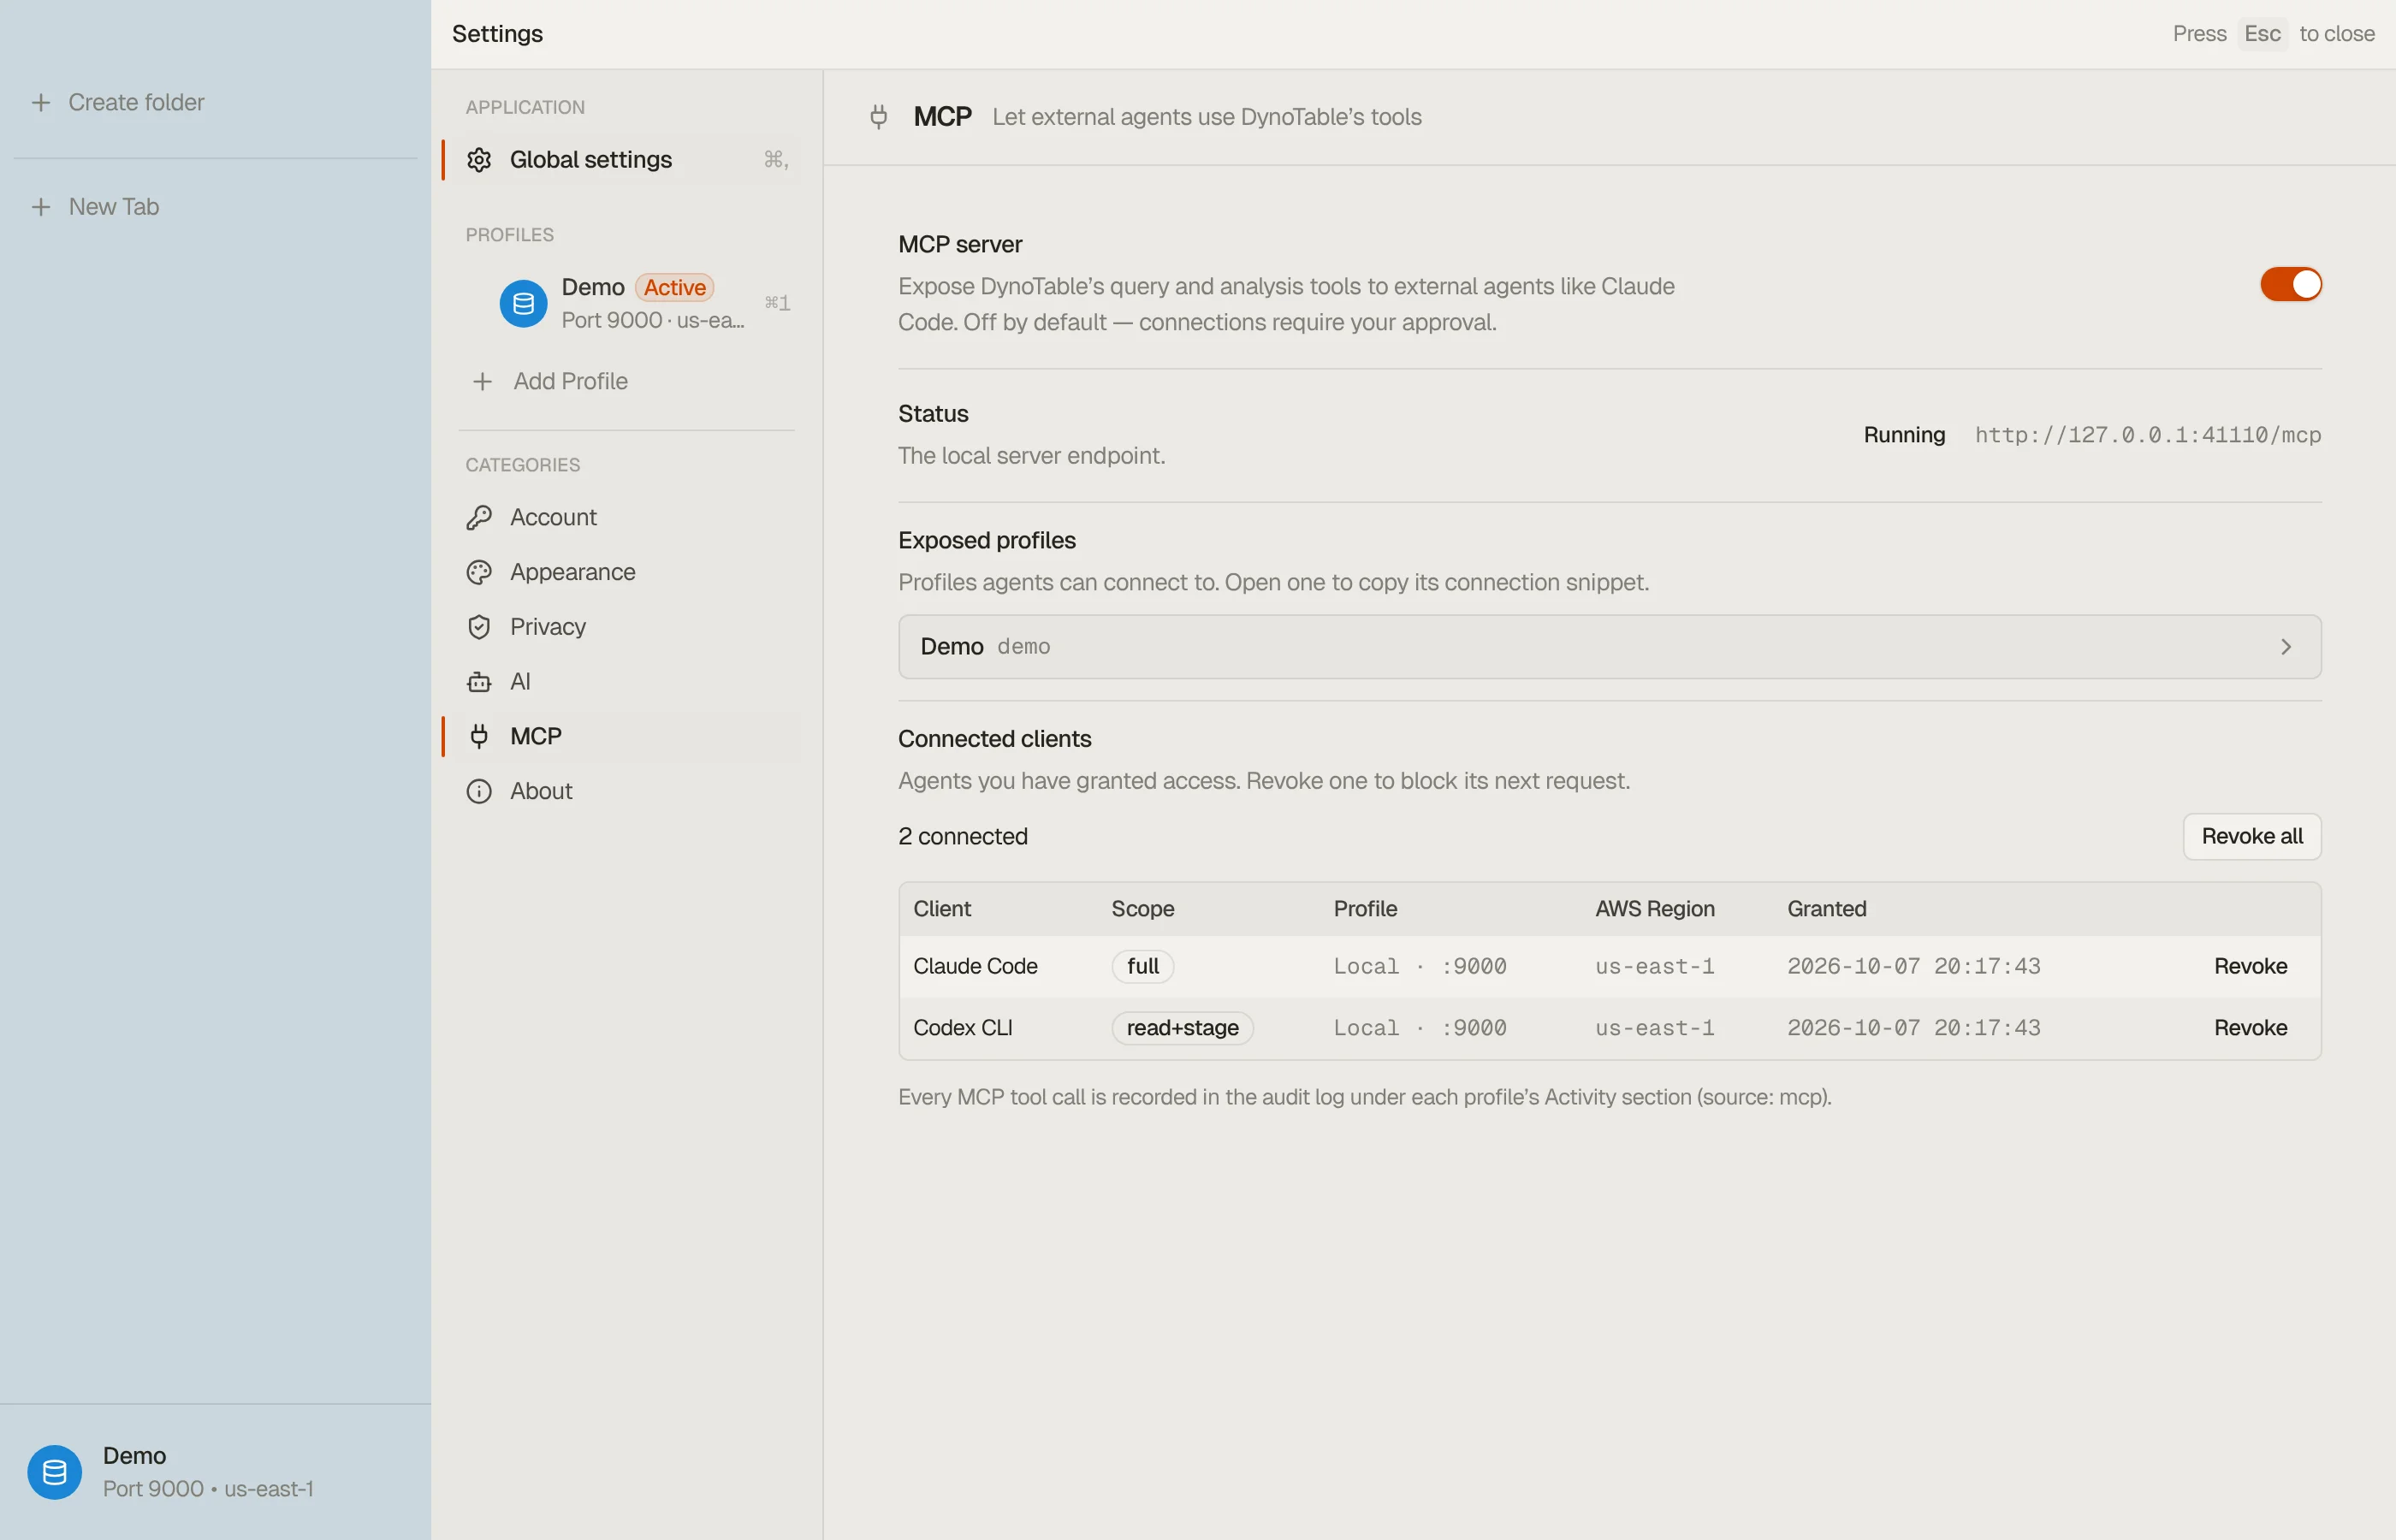Click Port 9000 • us-east-1 in the bottom-left
Image resolution: width=2396 pixels, height=1540 pixels.
(208, 1489)
